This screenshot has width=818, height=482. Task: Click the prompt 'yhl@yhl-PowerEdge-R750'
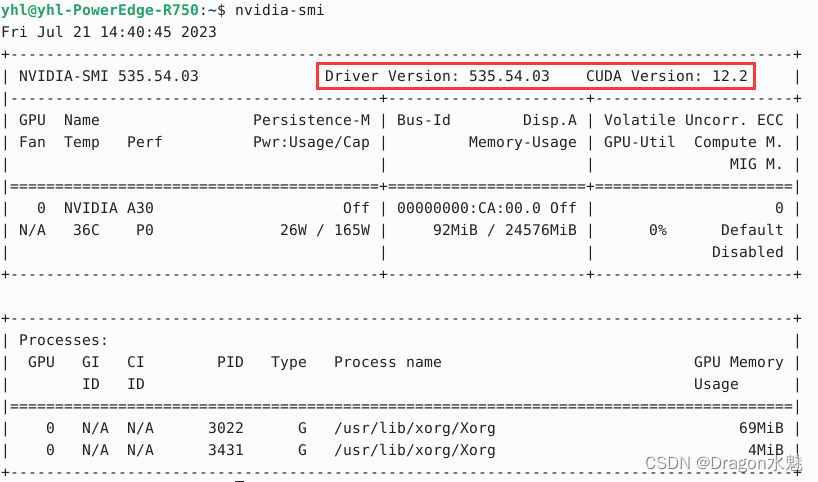point(100,10)
